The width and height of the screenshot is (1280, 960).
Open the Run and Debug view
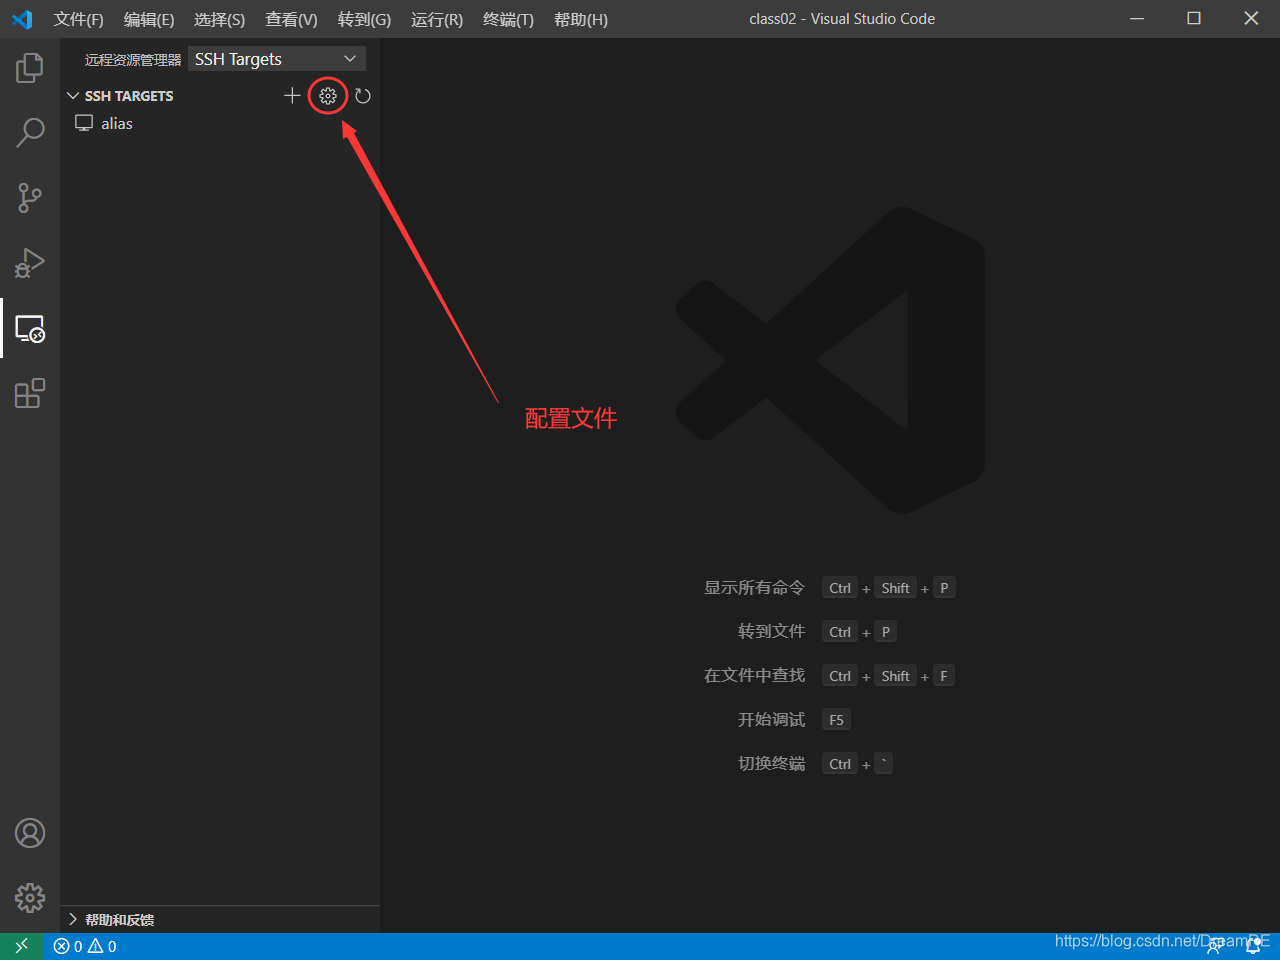(x=30, y=263)
